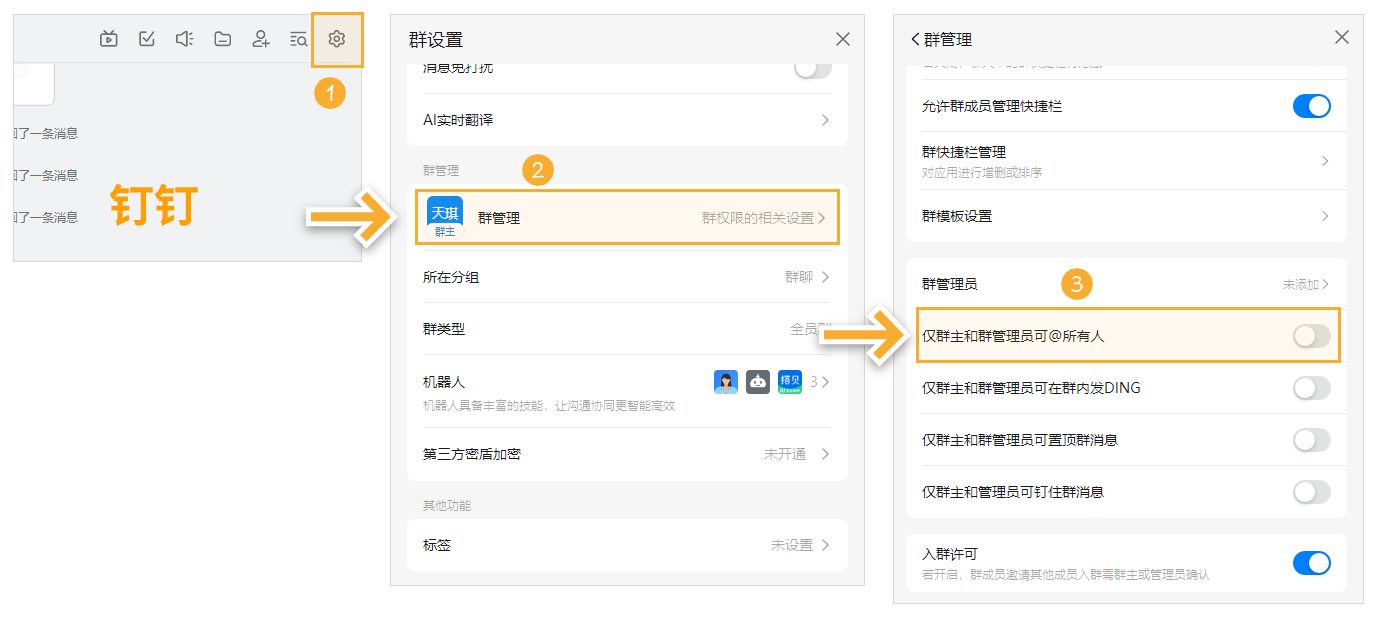
Task: Click 未添加 next to 群管理员
Action: [1305, 285]
